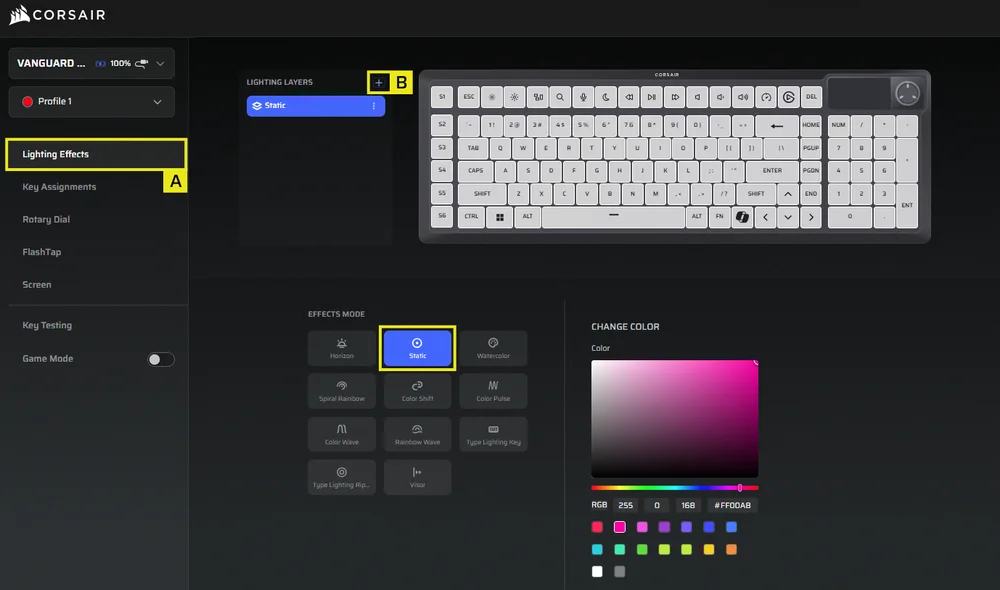The image size is (1000, 590).
Task: Toggle Game Mode switch
Action: click(161, 359)
